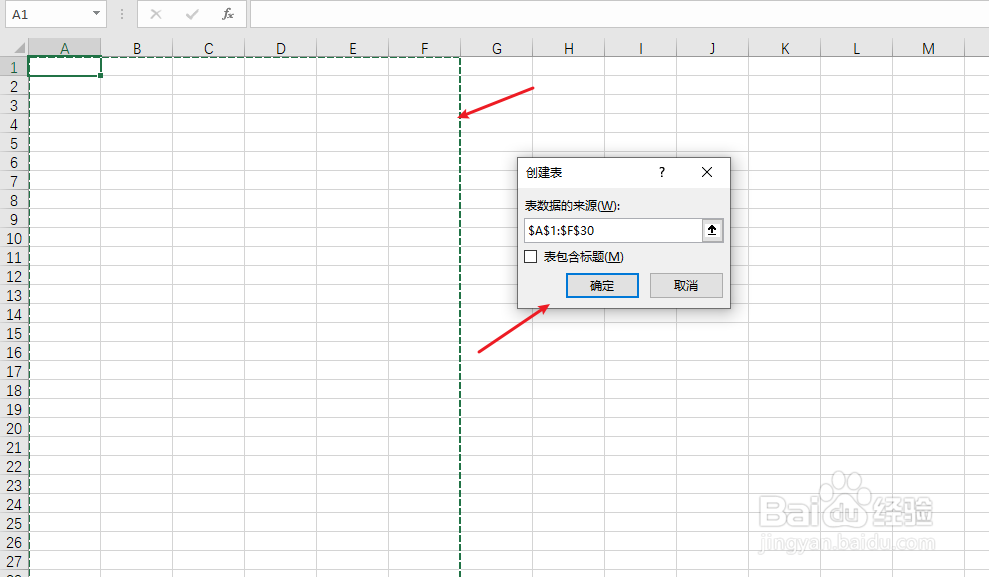Click cell L10 in the worksheet

(x=857, y=238)
